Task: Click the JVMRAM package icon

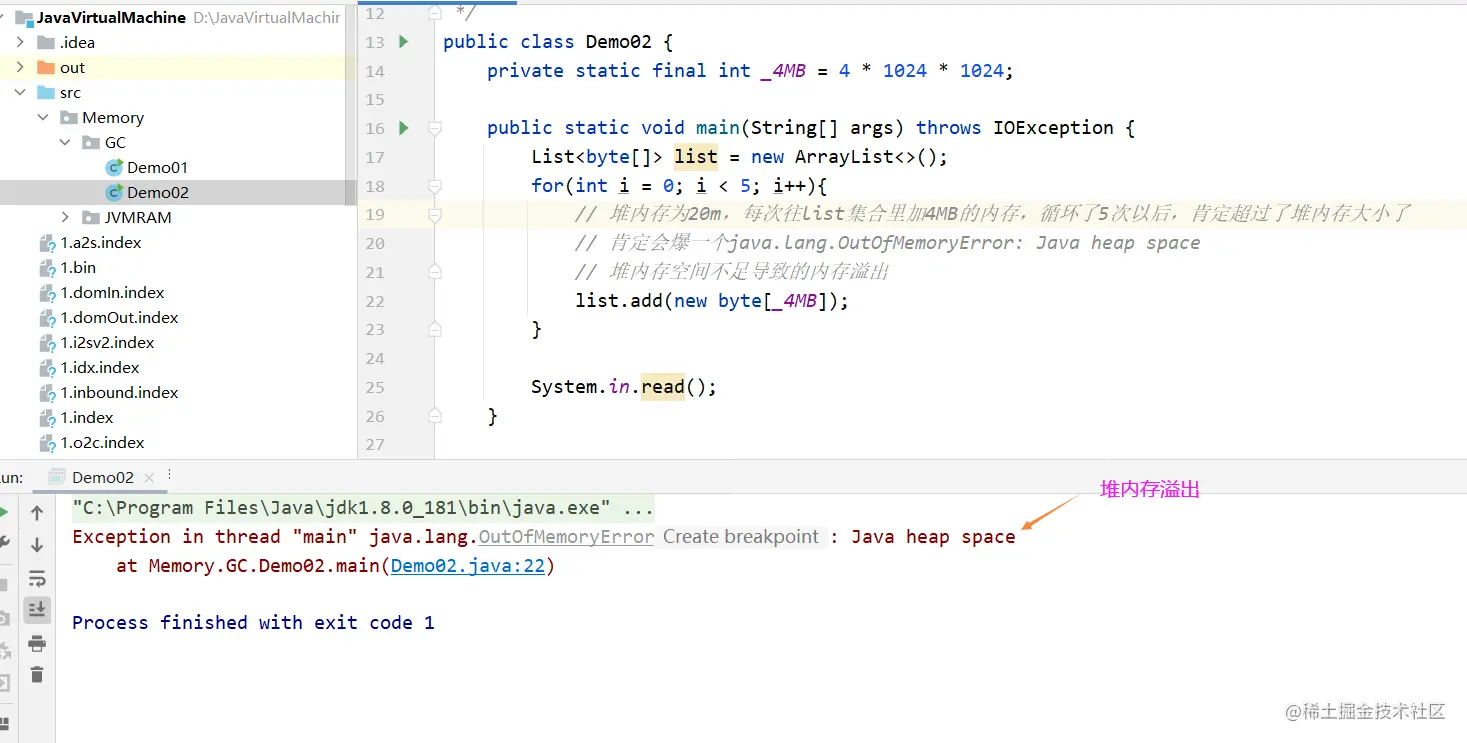Action: point(91,218)
